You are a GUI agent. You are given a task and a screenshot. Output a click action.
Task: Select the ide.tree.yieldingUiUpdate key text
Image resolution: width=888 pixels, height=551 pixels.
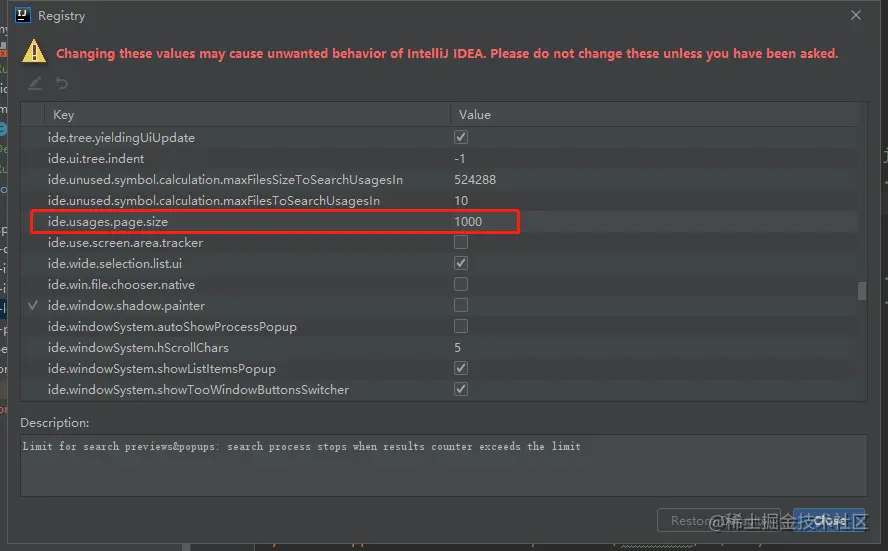(121, 138)
